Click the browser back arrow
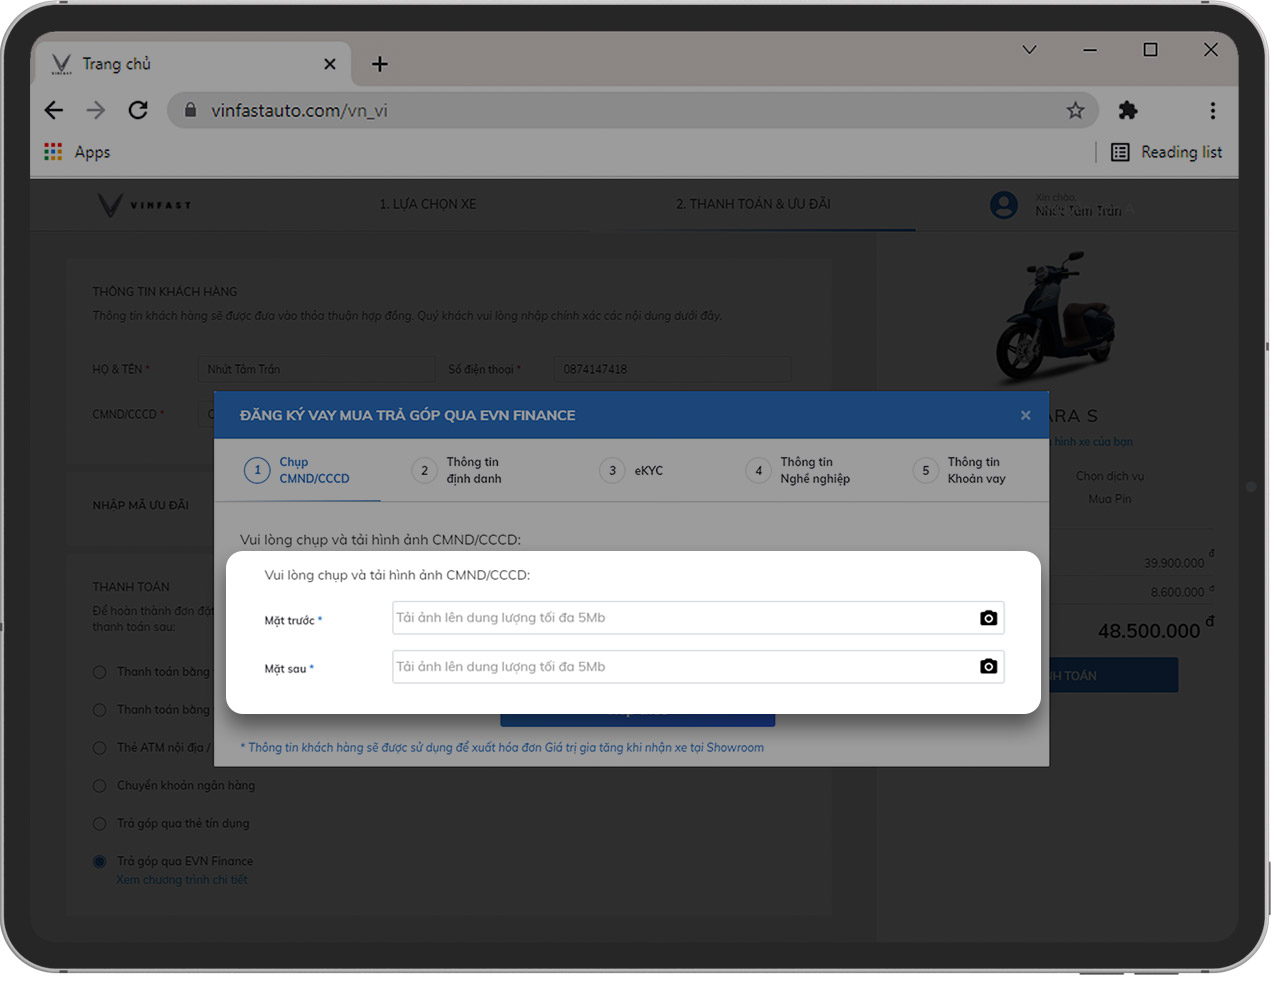The image size is (1271, 981). click(x=54, y=110)
